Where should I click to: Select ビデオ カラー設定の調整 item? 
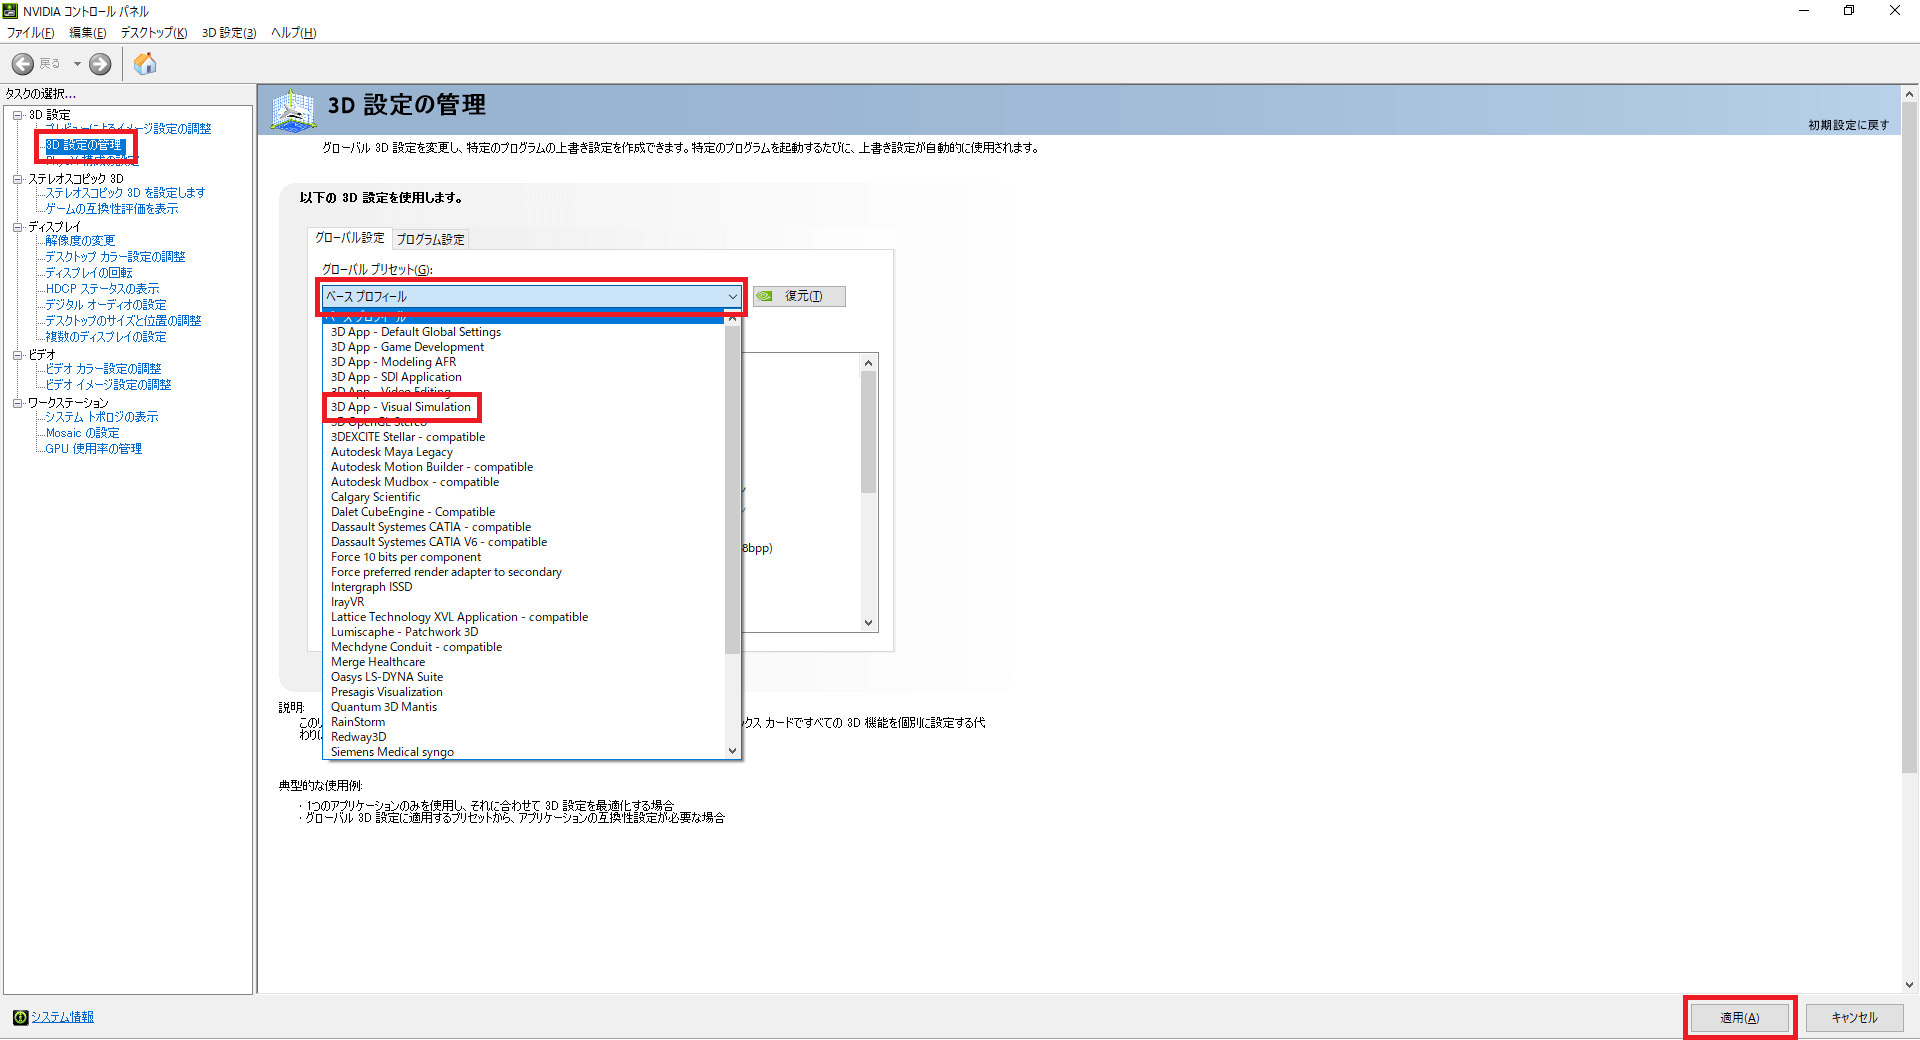coord(103,369)
